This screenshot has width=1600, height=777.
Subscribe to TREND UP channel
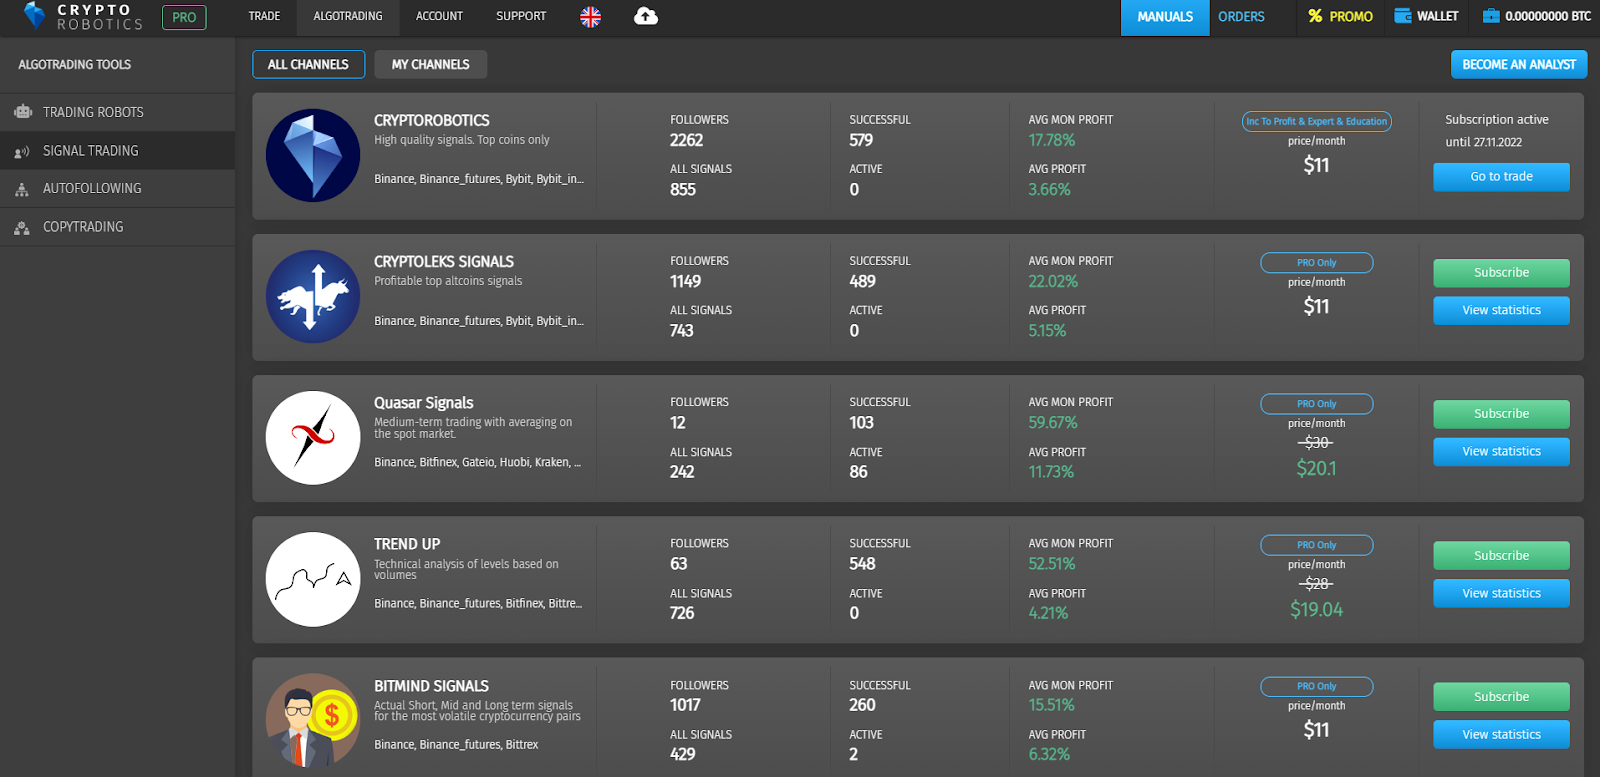click(1501, 556)
